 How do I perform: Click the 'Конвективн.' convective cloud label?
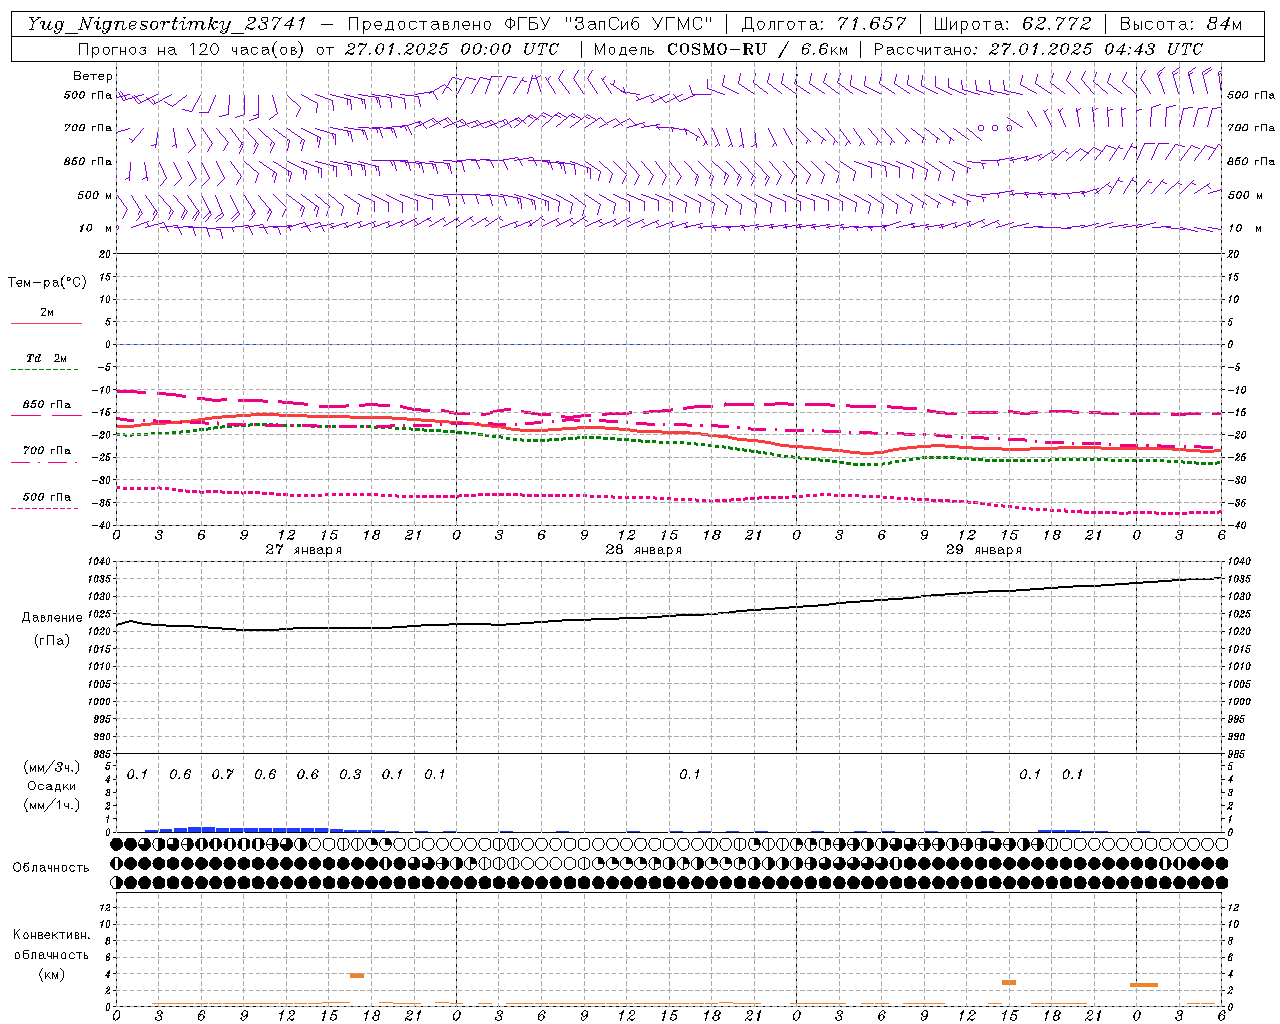click(x=51, y=935)
